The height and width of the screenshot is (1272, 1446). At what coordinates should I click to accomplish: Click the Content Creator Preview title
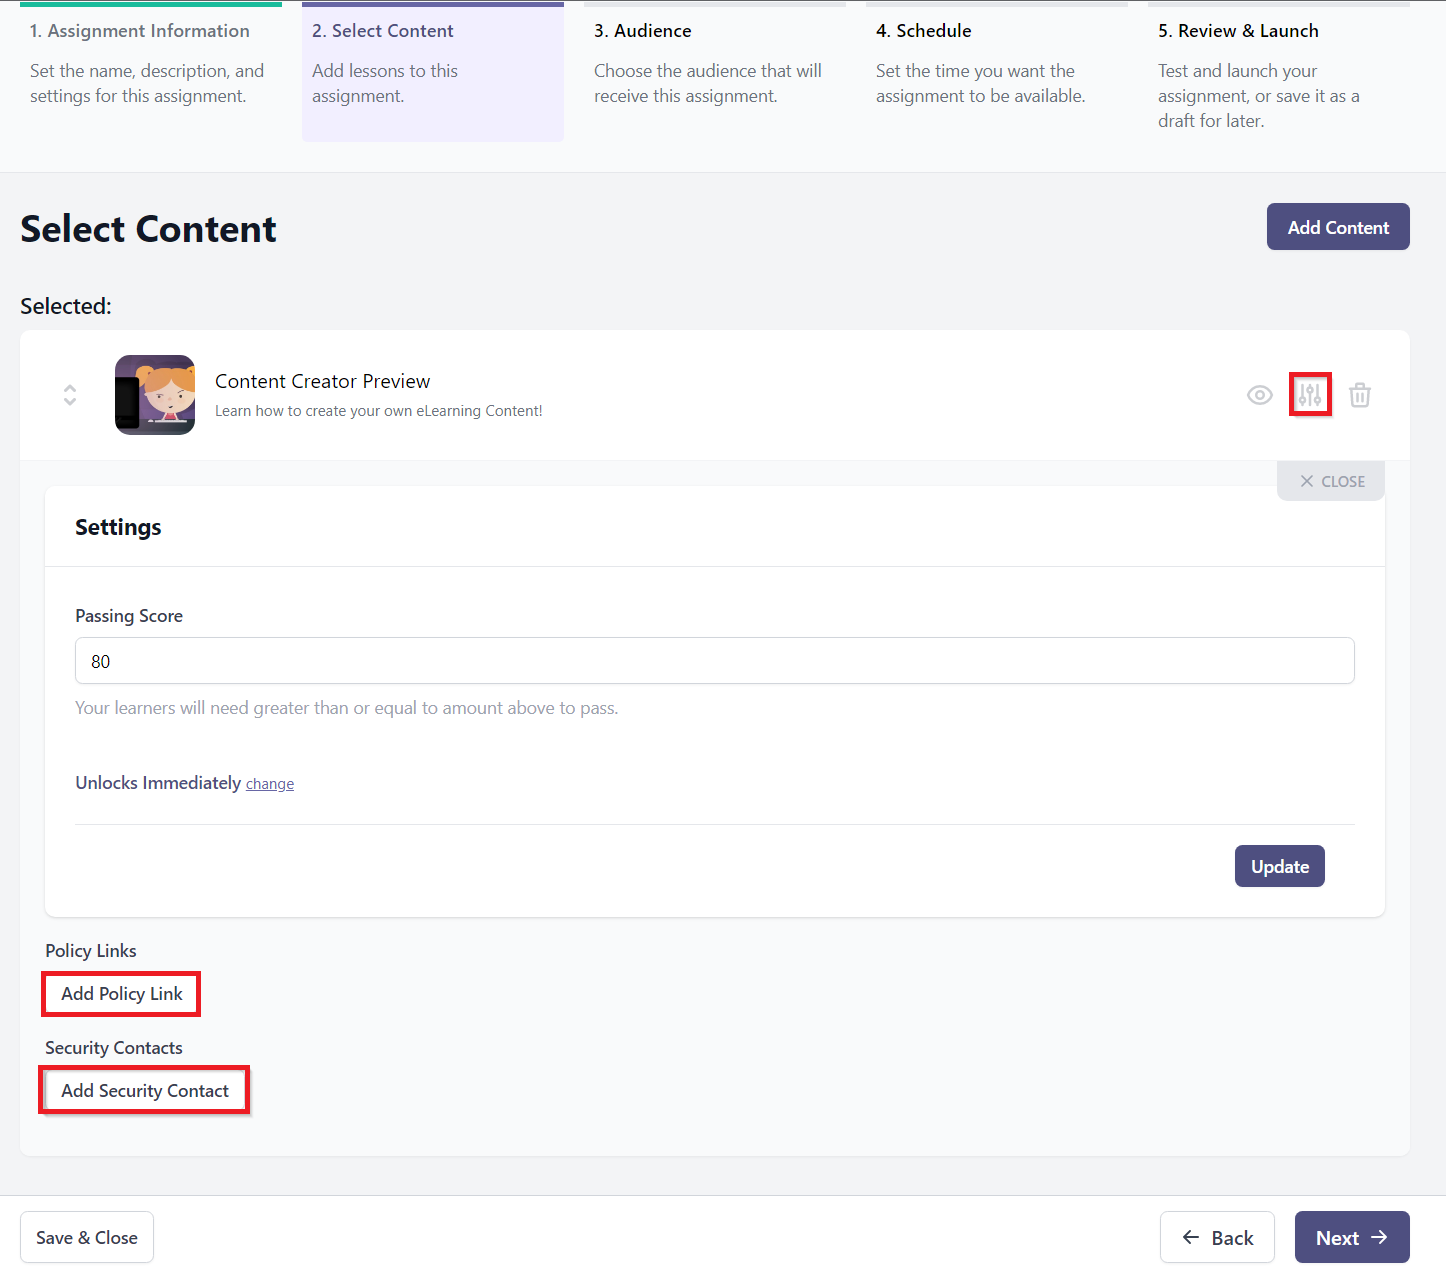pos(322,381)
